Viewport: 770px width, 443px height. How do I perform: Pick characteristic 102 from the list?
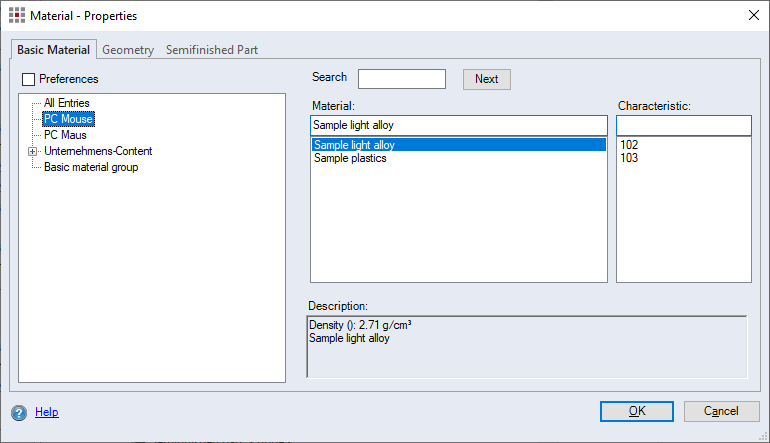pyautogui.click(x=629, y=145)
